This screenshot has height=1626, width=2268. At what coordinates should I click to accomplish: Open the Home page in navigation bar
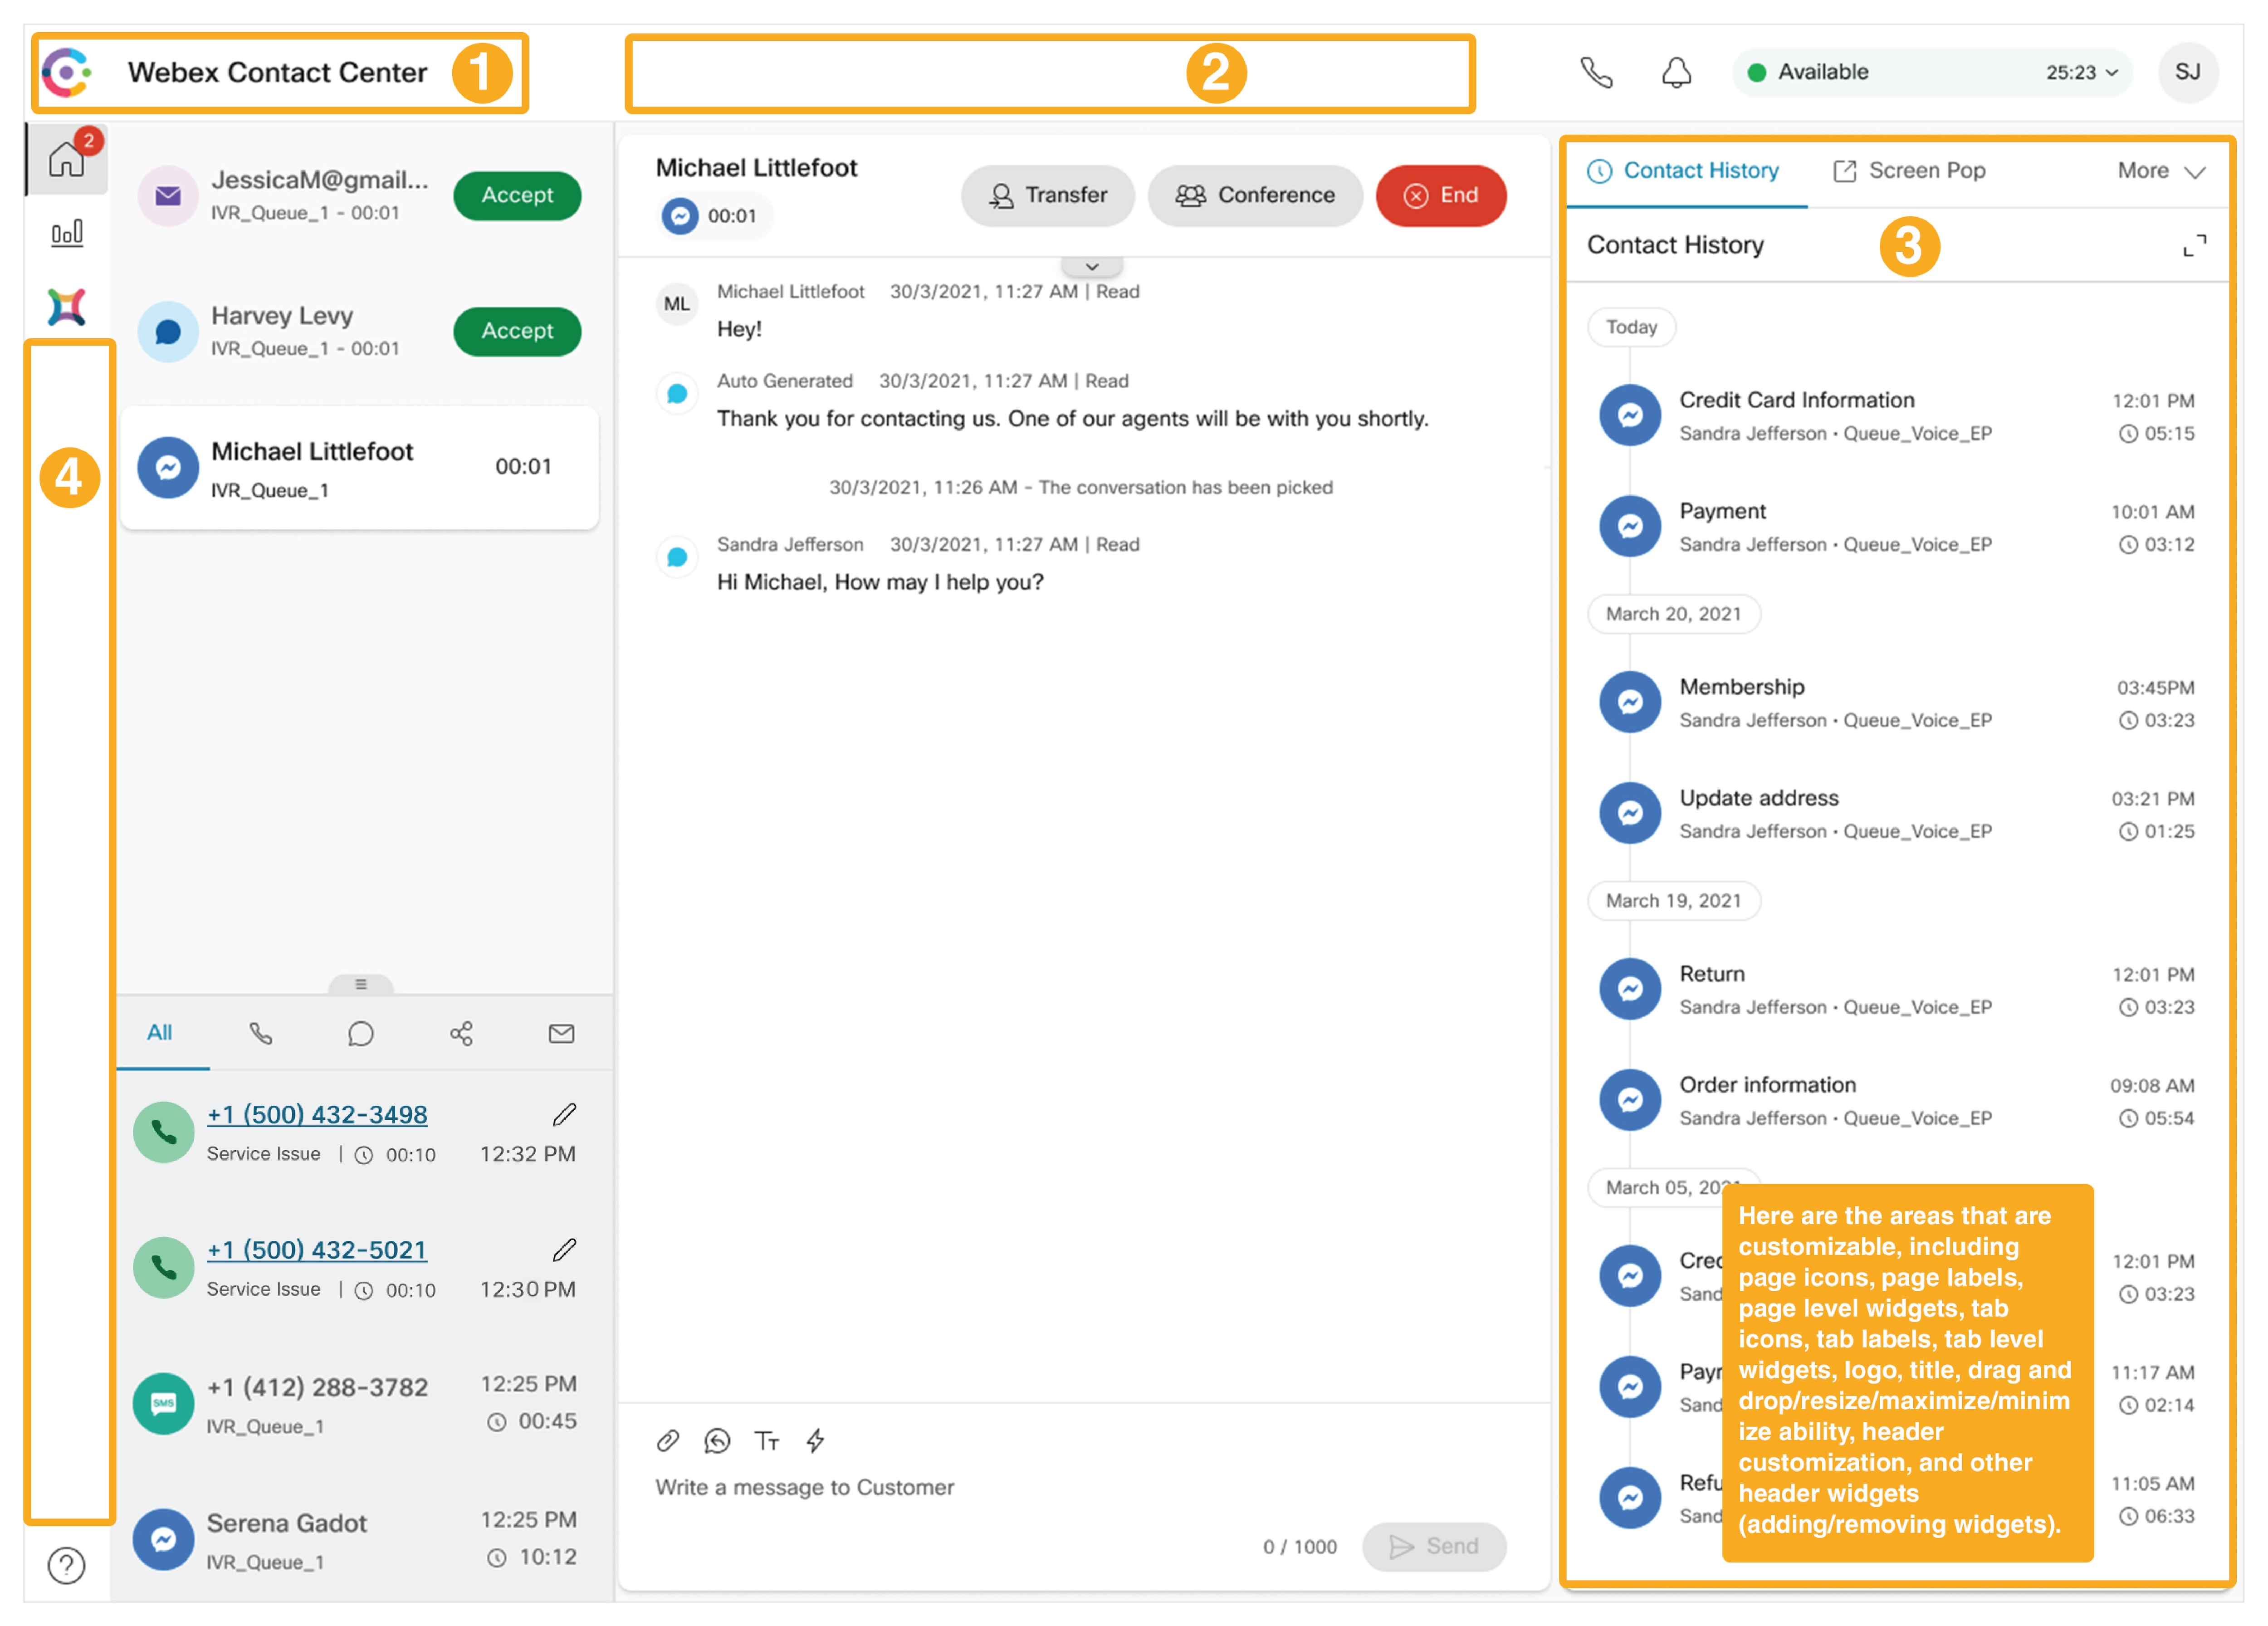click(66, 159)
